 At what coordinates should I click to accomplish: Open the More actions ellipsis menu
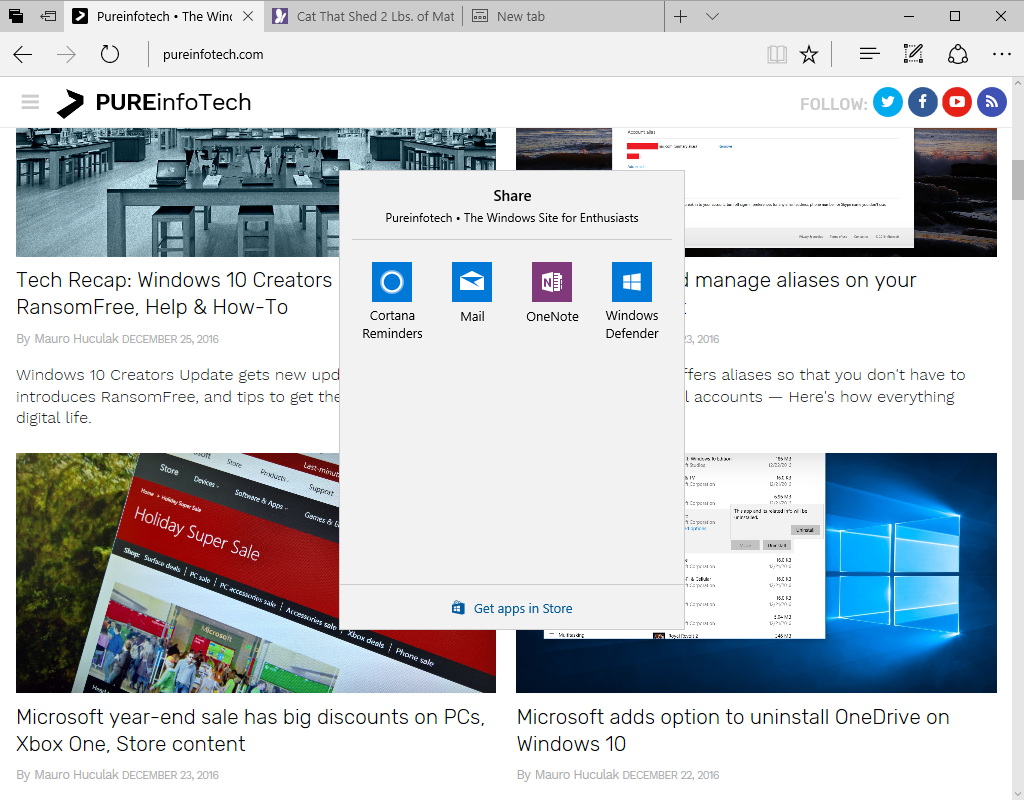1001,54
